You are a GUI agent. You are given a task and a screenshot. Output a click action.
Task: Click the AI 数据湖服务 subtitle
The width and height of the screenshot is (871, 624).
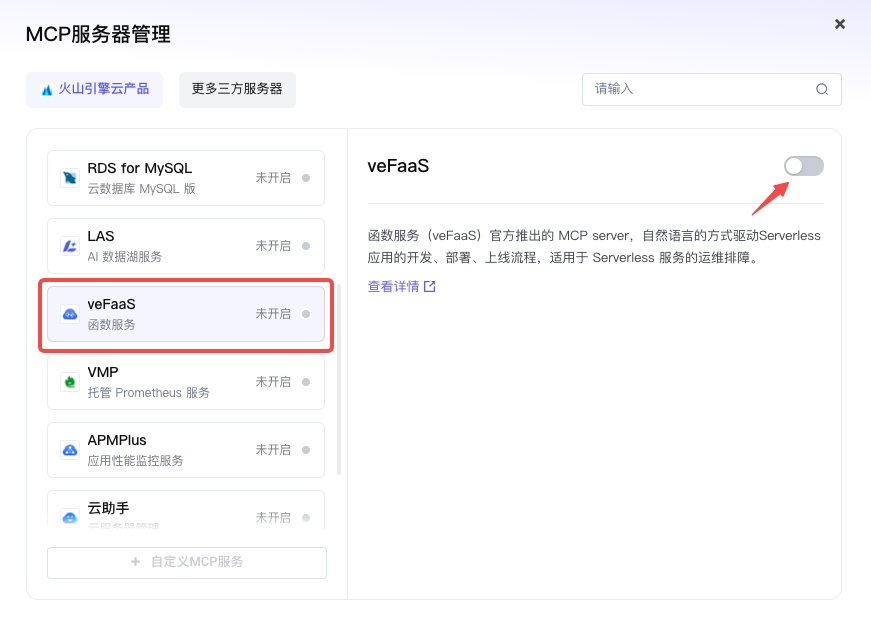tap(124, 257)
